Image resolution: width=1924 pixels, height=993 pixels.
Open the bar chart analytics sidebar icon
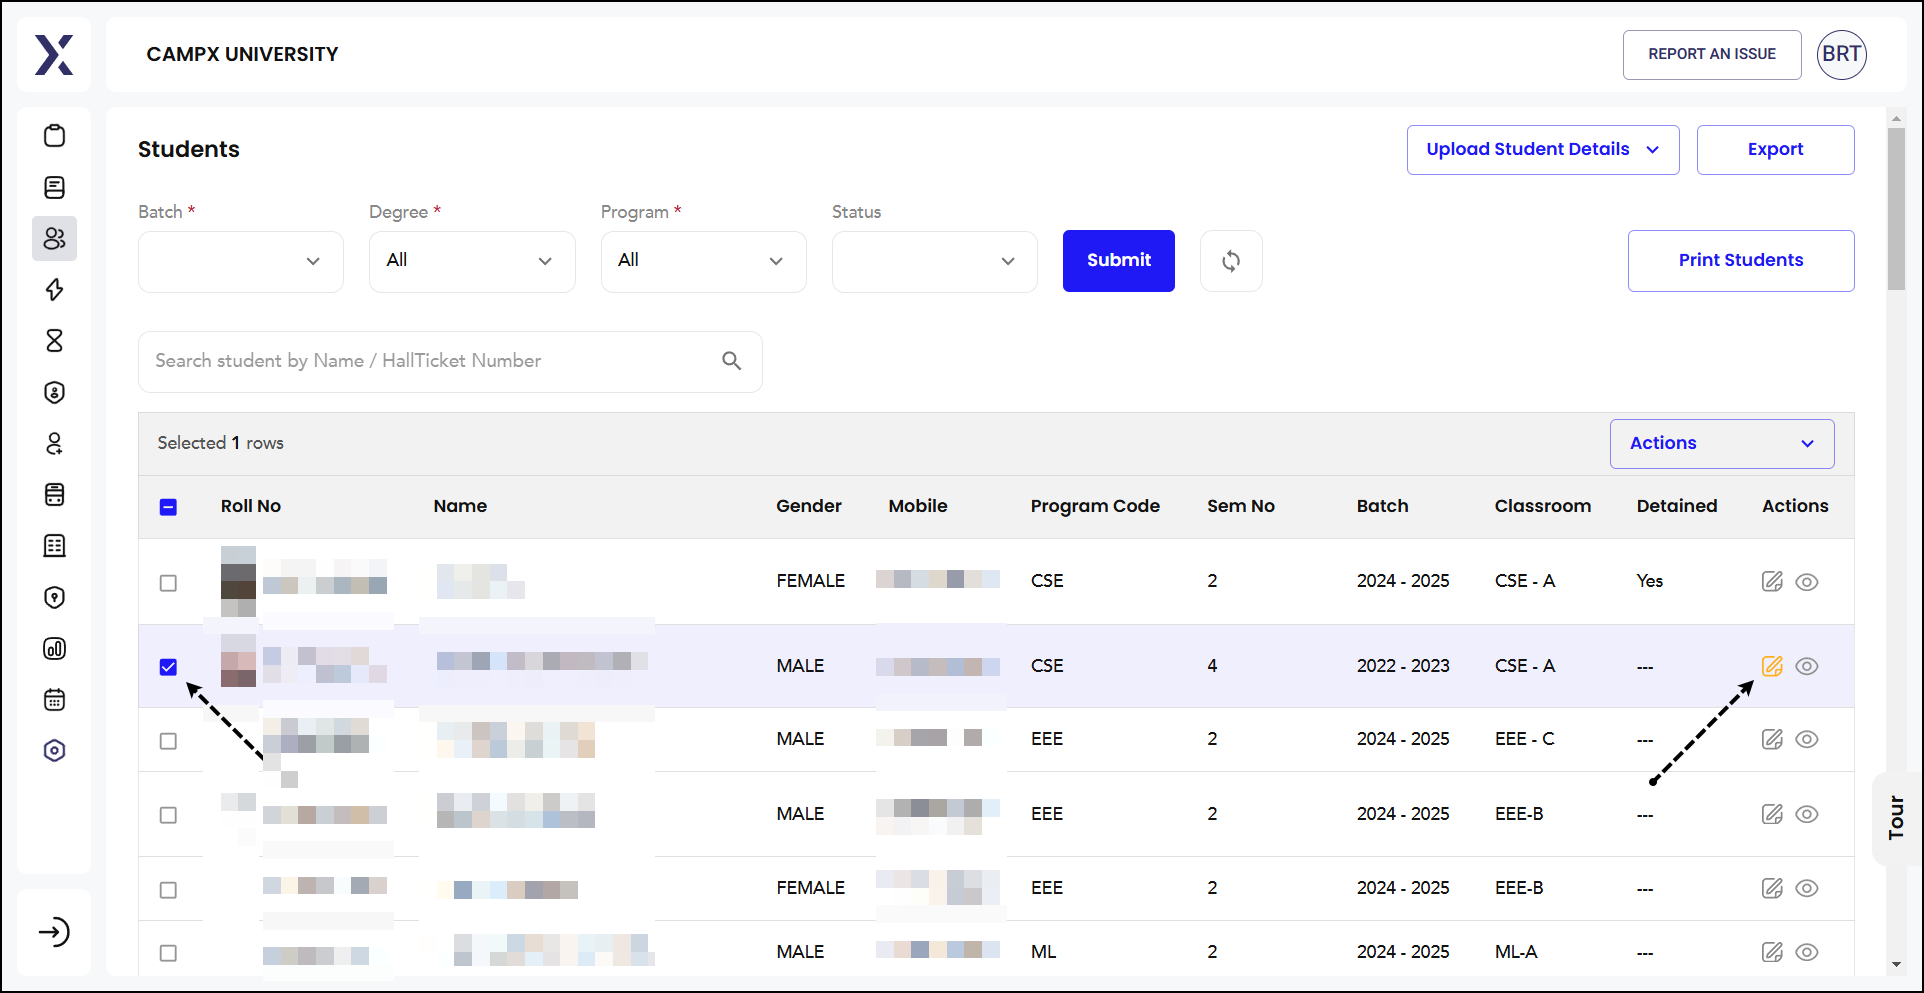(x=55, y=648)
